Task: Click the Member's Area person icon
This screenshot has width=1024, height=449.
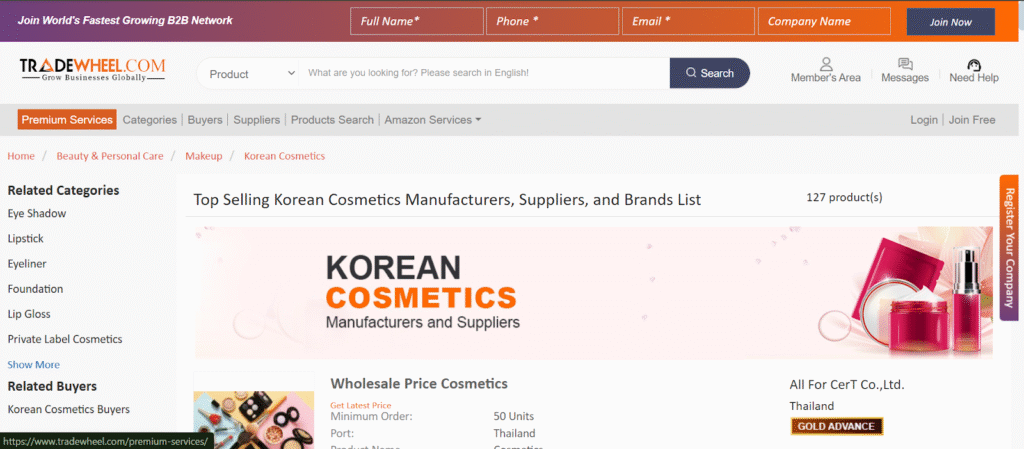Action: (x=825, y=64)
